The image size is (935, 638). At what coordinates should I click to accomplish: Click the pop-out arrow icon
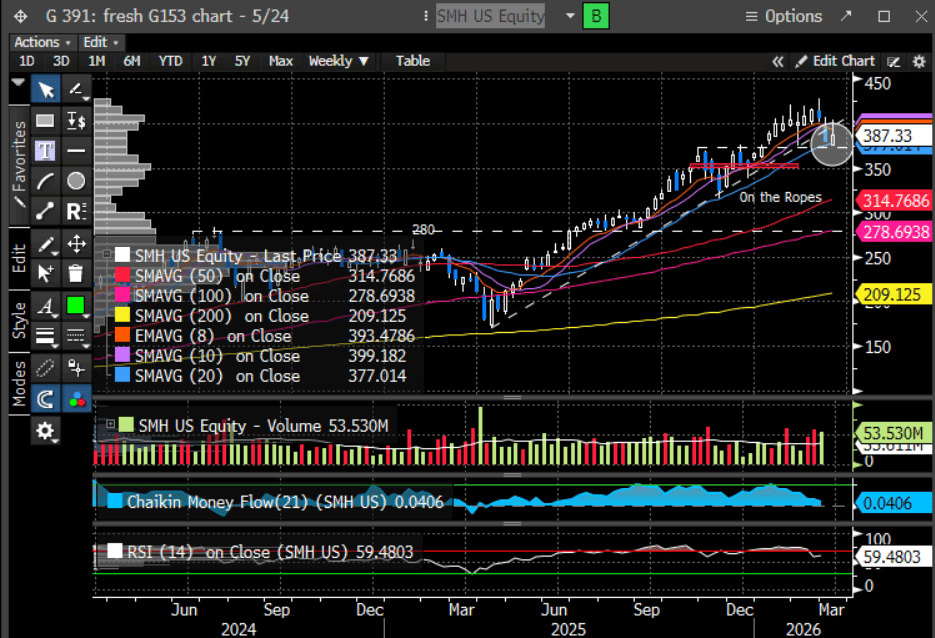(x=846, y=16)
